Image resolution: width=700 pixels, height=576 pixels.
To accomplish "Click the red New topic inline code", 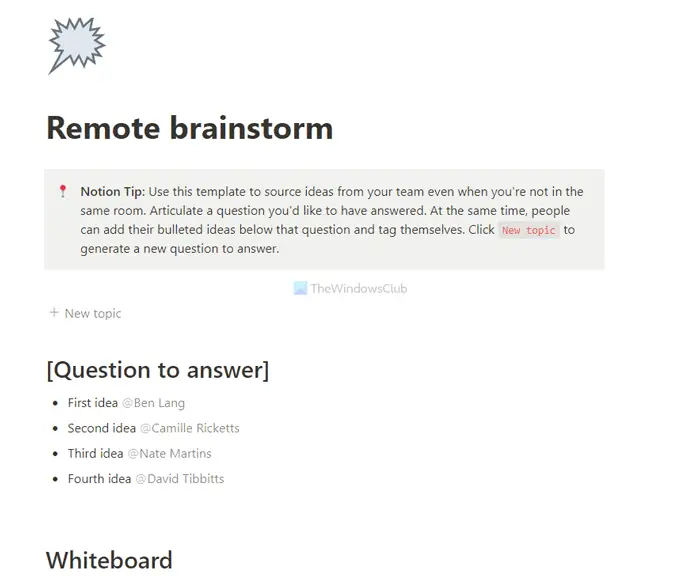I will click(529, 230).
